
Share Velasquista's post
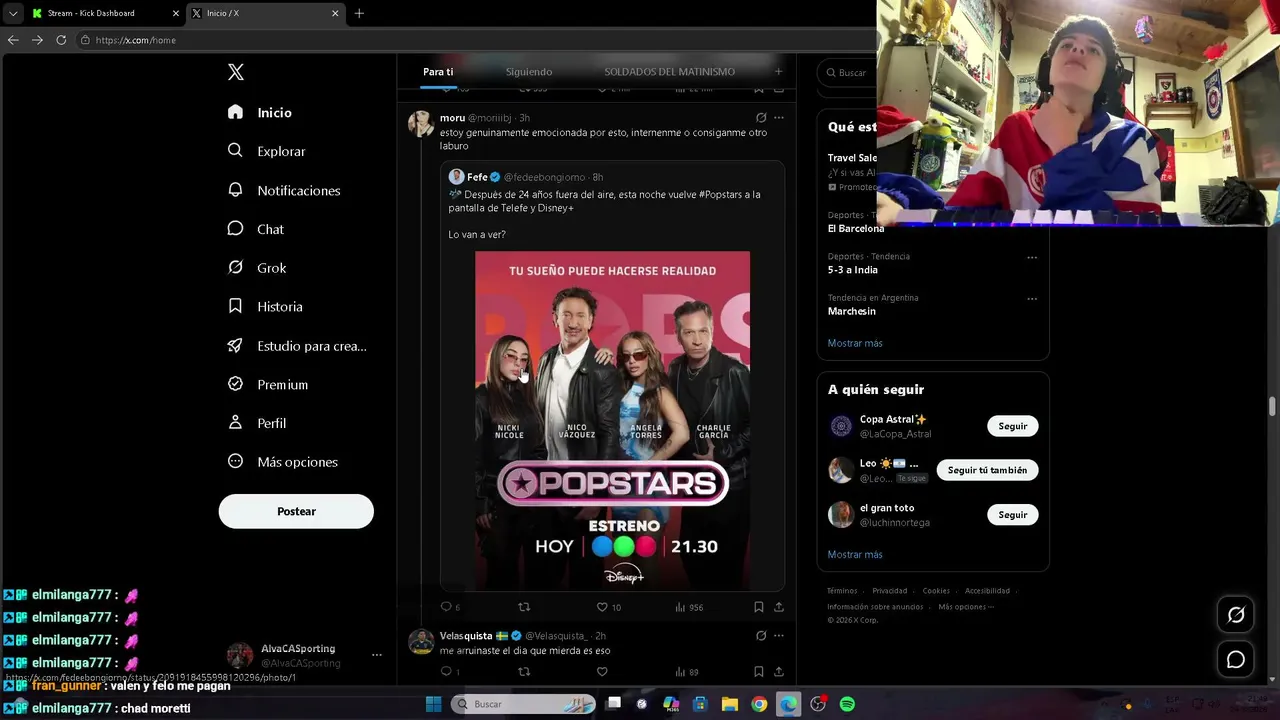click(779, 672)
